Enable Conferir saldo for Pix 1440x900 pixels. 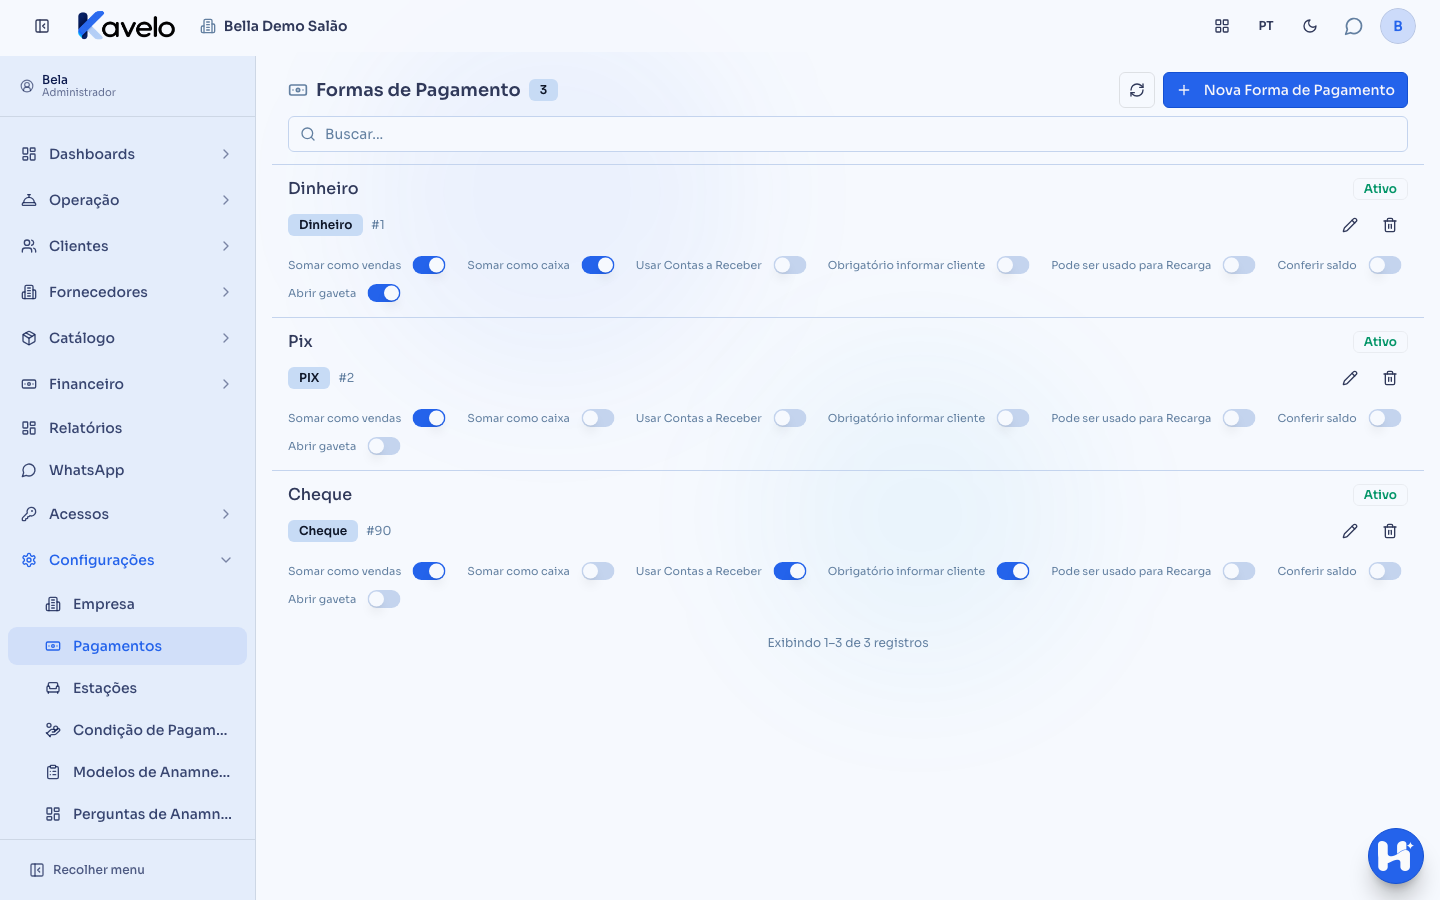[1385, 418]
